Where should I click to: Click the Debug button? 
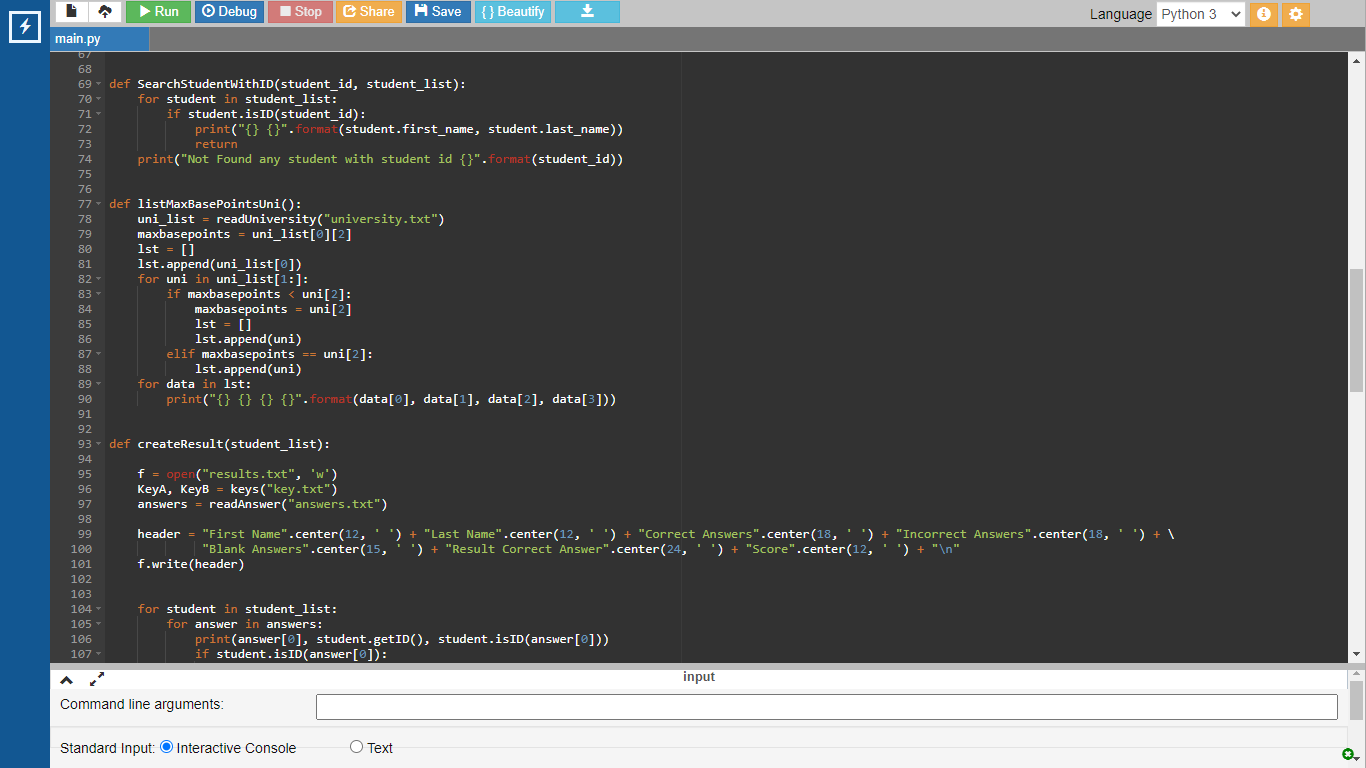pos(229,12)
